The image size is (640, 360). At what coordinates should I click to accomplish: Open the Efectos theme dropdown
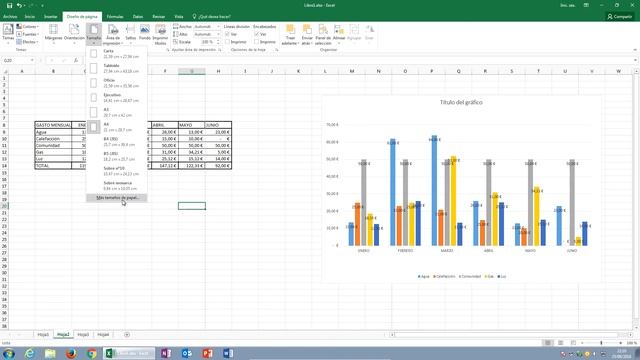[28, 42]
